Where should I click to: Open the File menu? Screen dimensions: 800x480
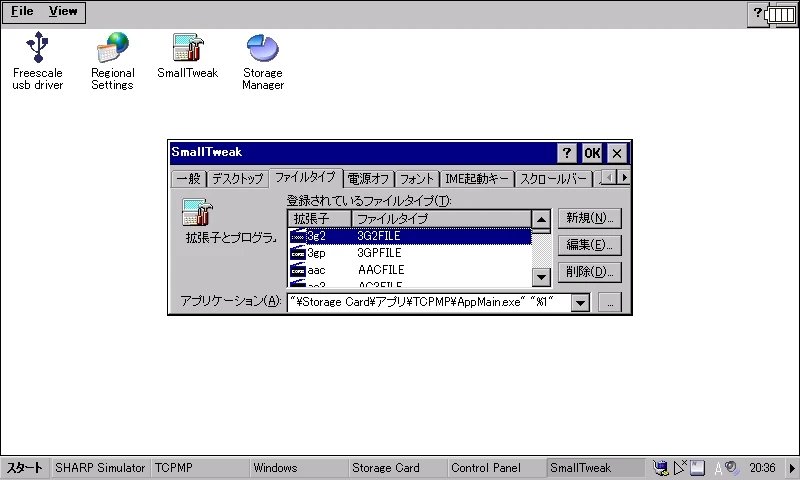coord(22,11)
